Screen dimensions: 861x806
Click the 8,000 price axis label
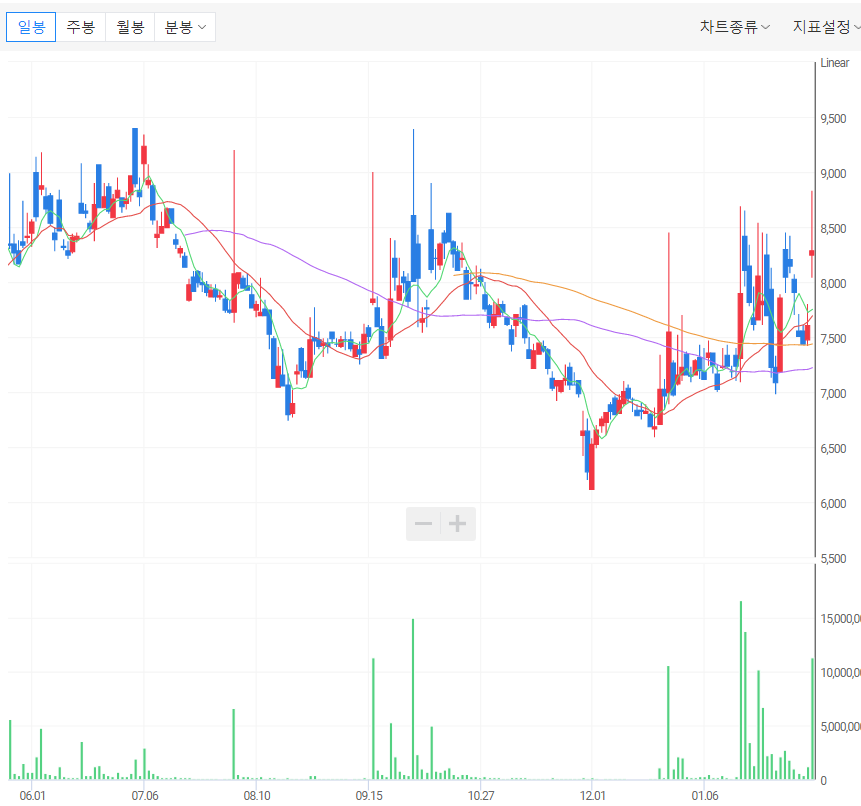pos(833,283)
